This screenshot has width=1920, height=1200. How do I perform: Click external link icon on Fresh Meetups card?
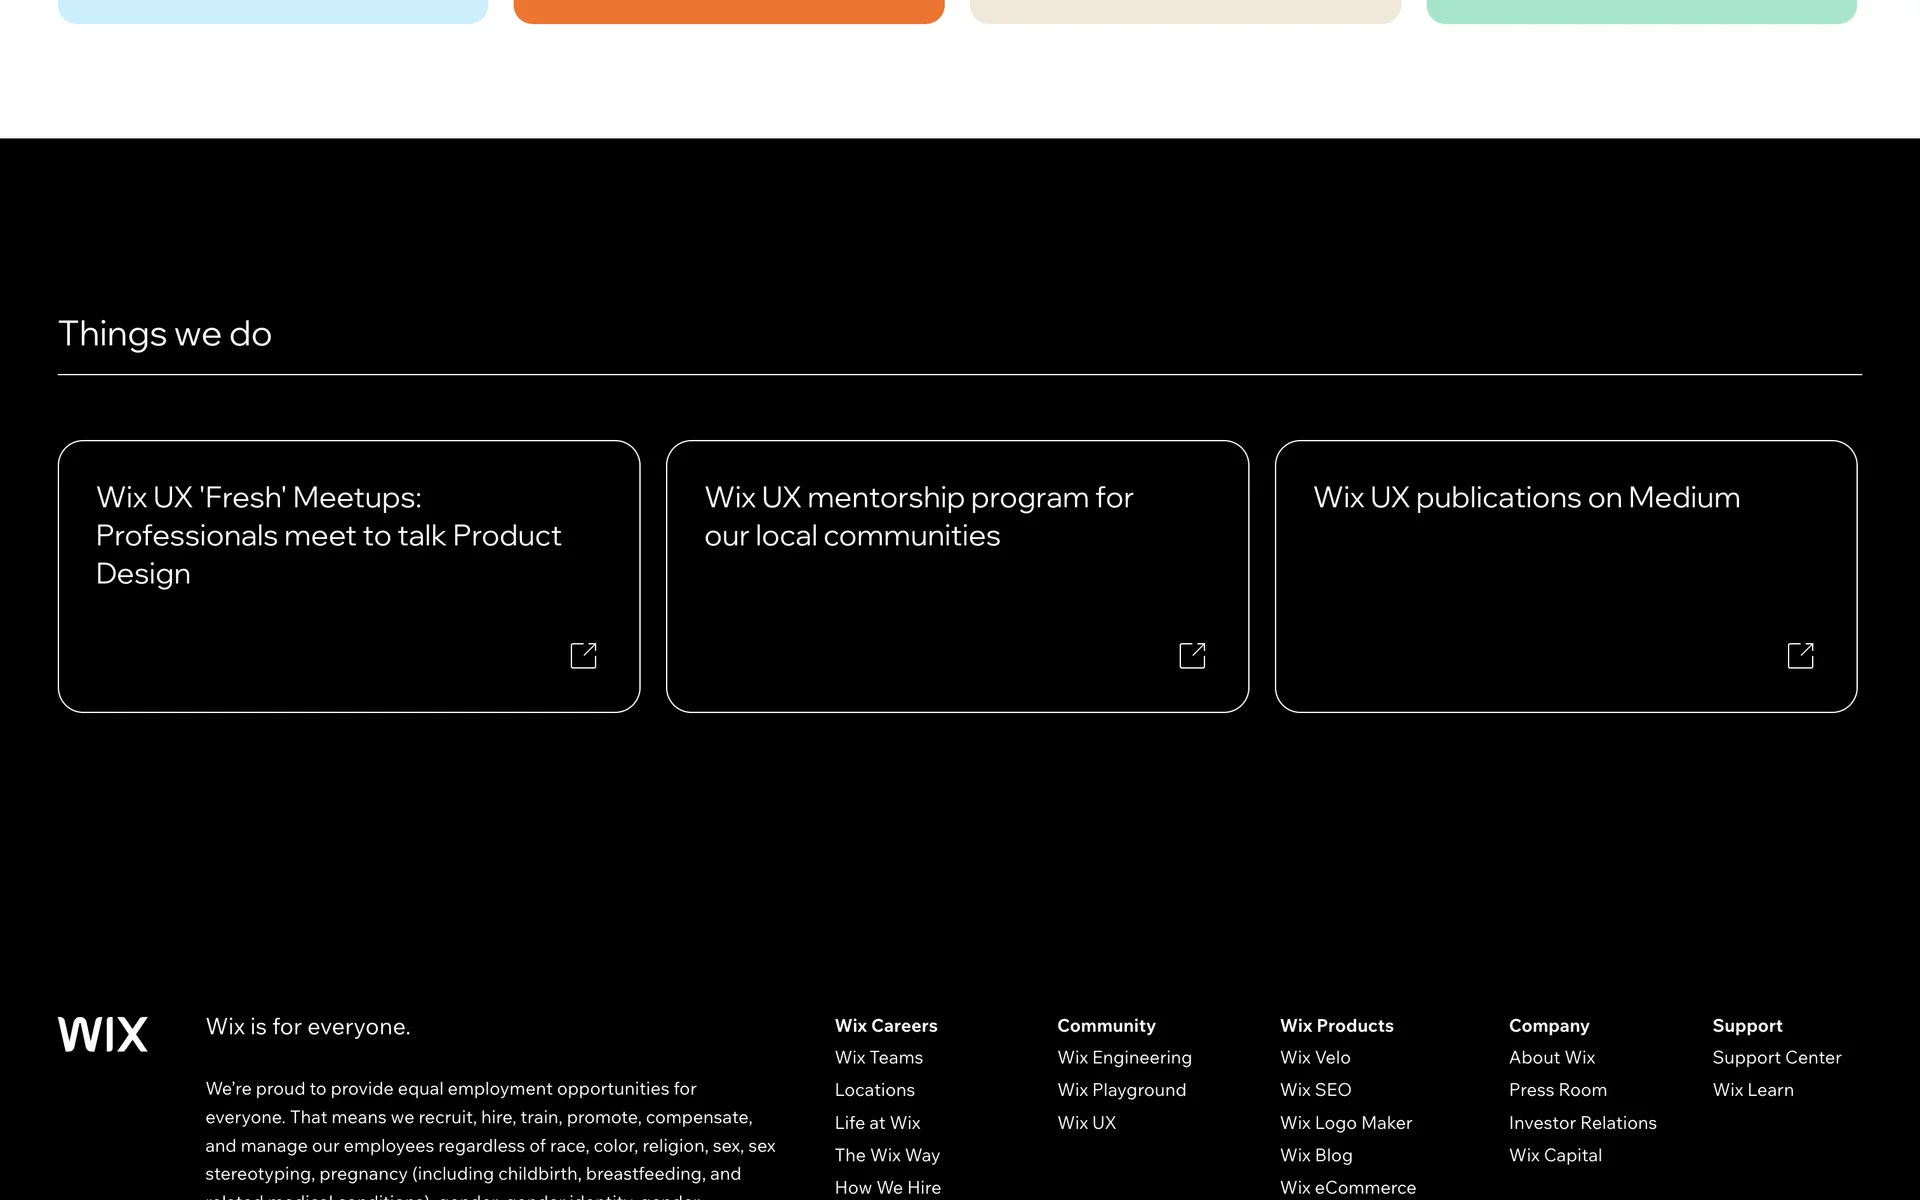(583, 655)
